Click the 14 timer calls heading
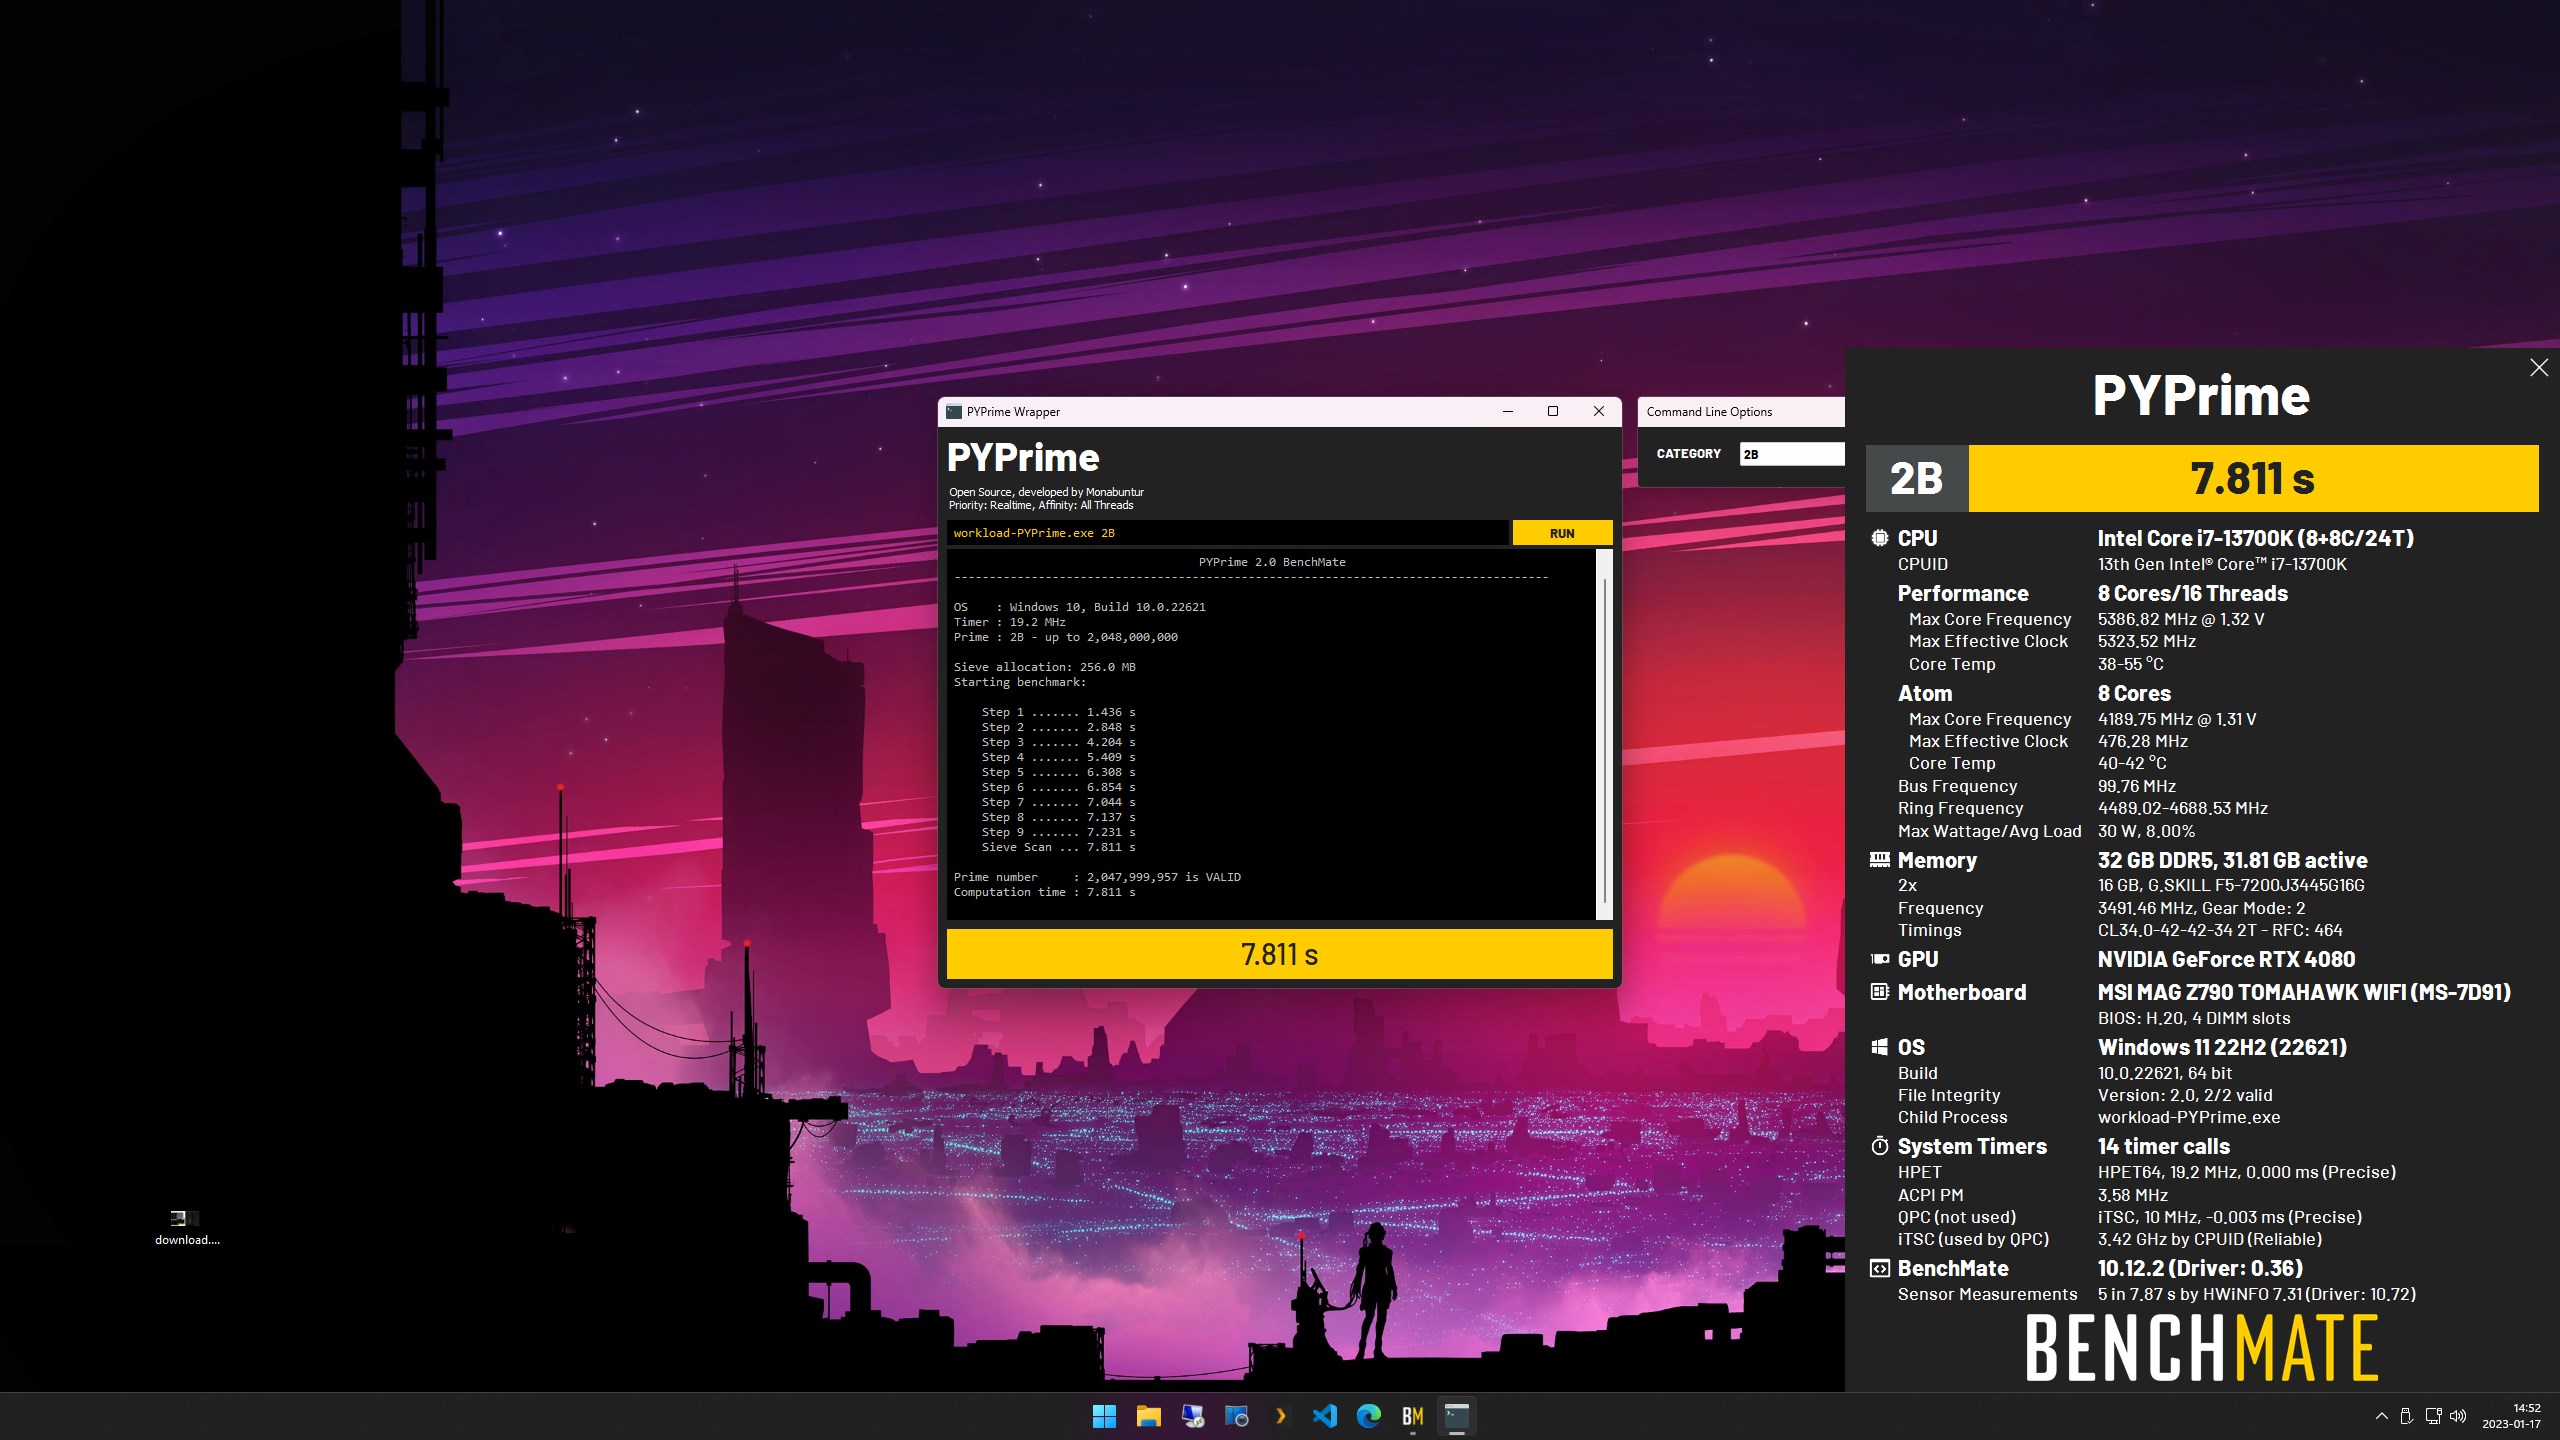This screenshot has width=2560, height=1440. coord(2163,1146)
